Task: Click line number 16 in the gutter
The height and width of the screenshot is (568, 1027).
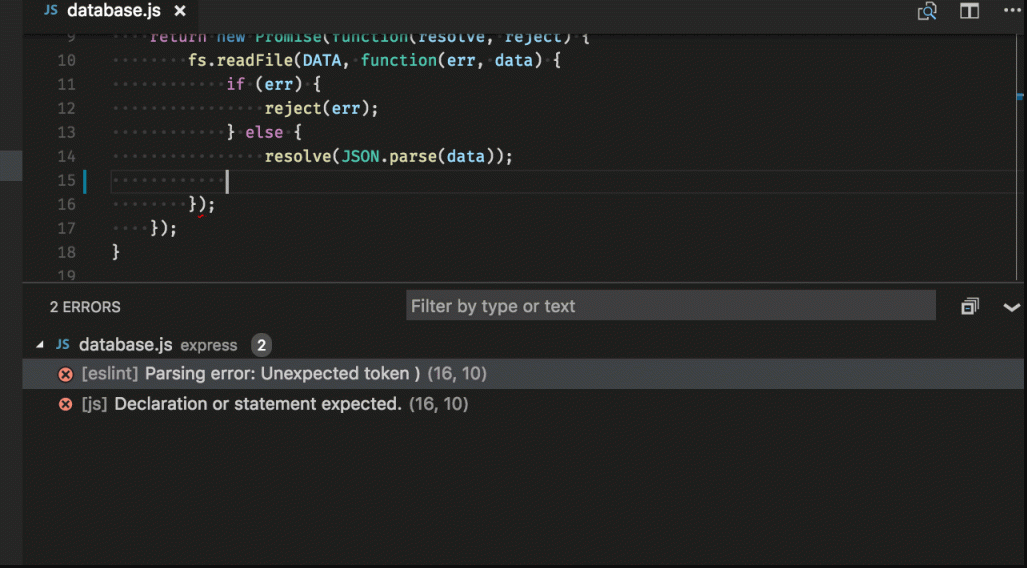Action: coord(67,204)
